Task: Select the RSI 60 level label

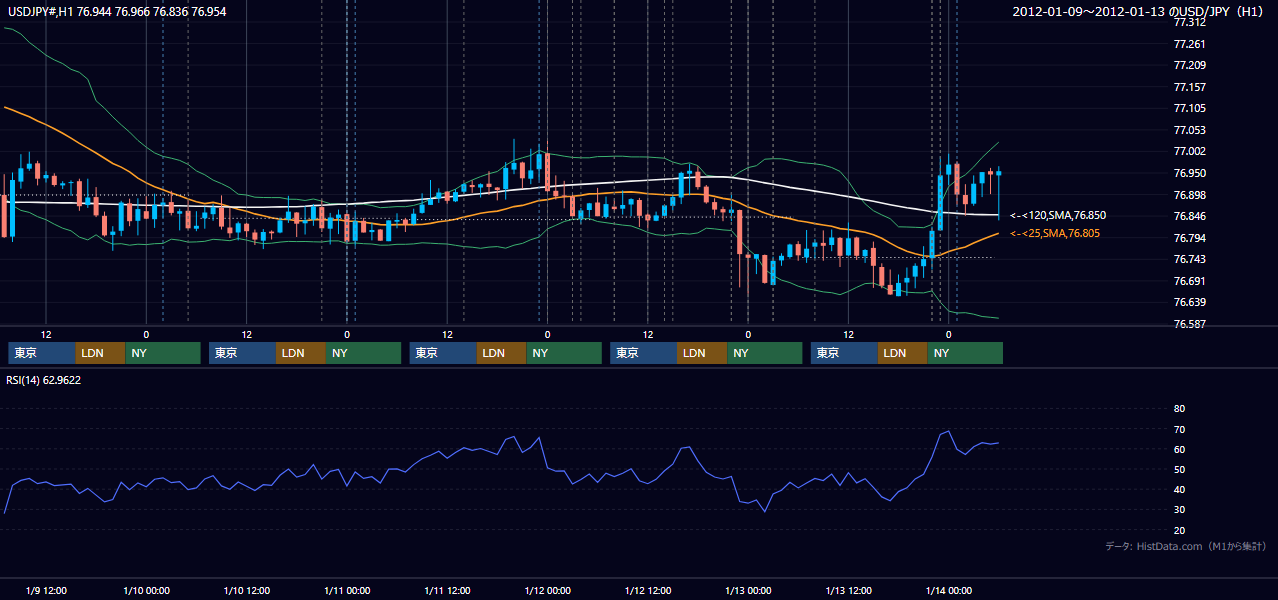Action: point(1179,449)
